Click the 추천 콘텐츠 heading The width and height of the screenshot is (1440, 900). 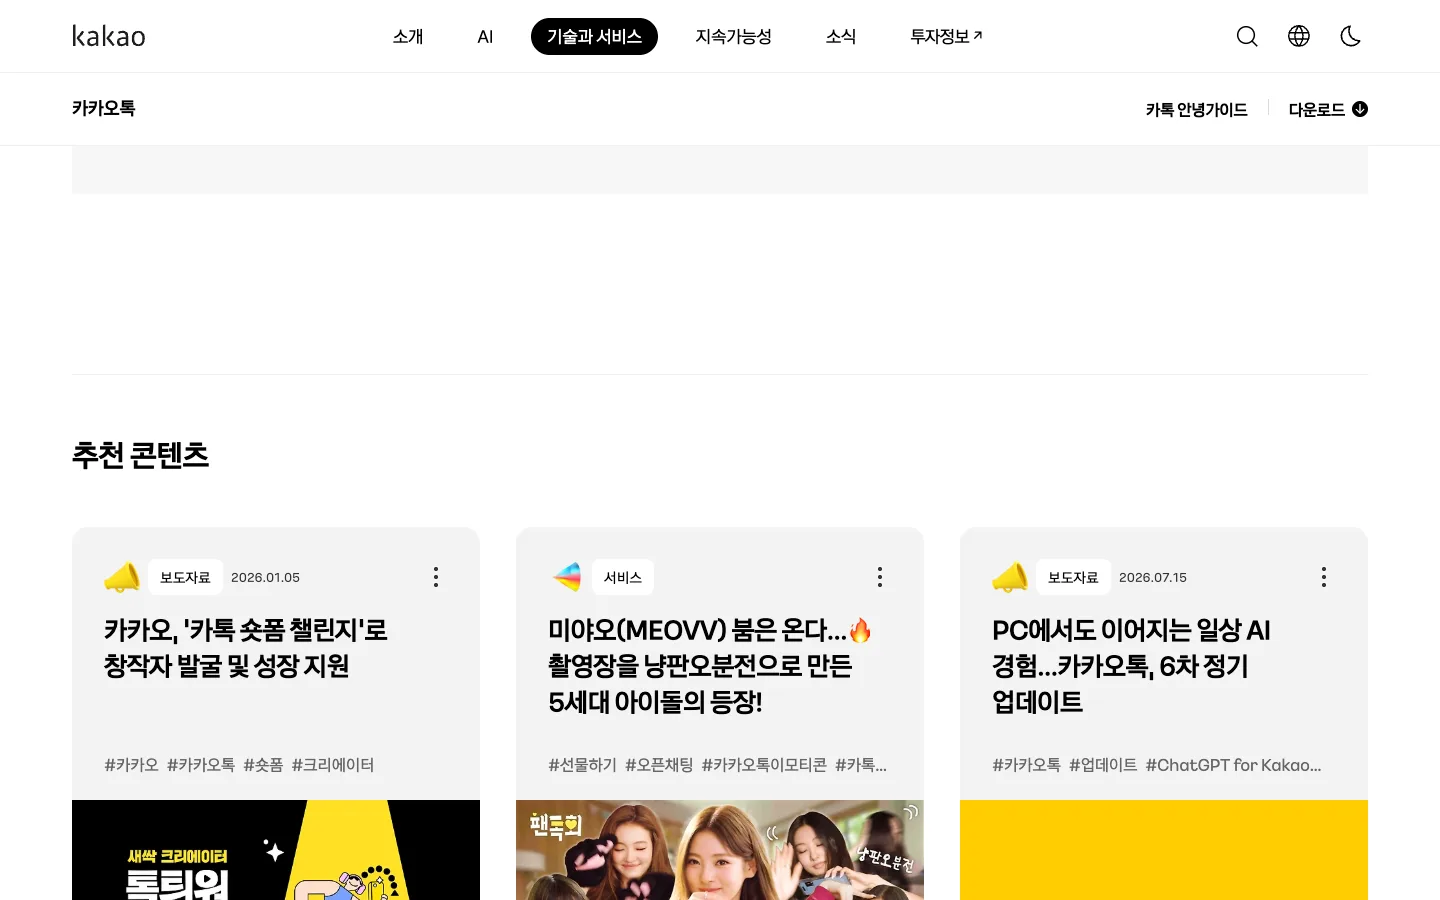point(140,455)
